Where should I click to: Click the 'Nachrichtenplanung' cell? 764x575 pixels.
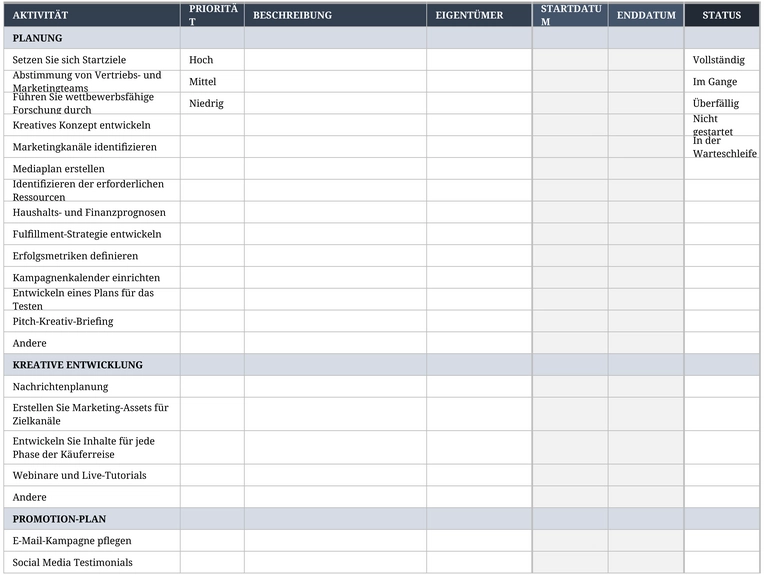(92, 387)
